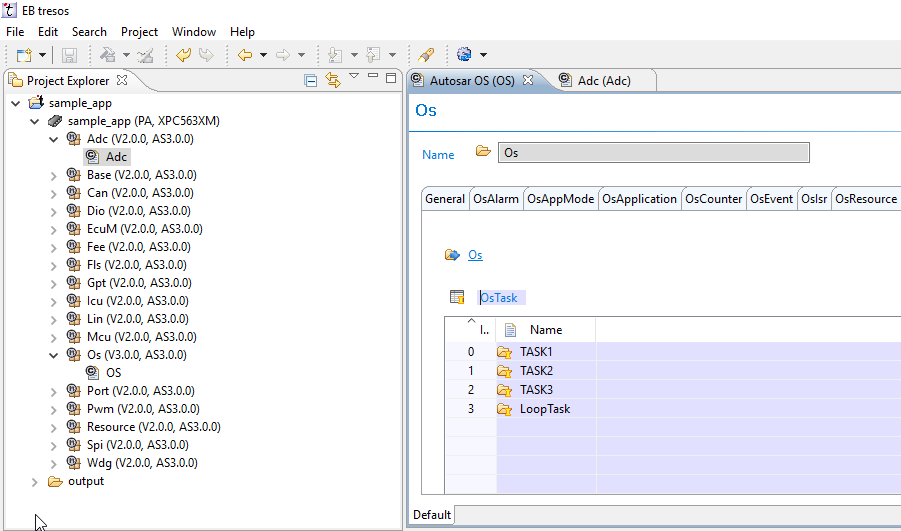Click the Name label link
The width and height of the screenshot is (901, 531).
tap(438, 155)
